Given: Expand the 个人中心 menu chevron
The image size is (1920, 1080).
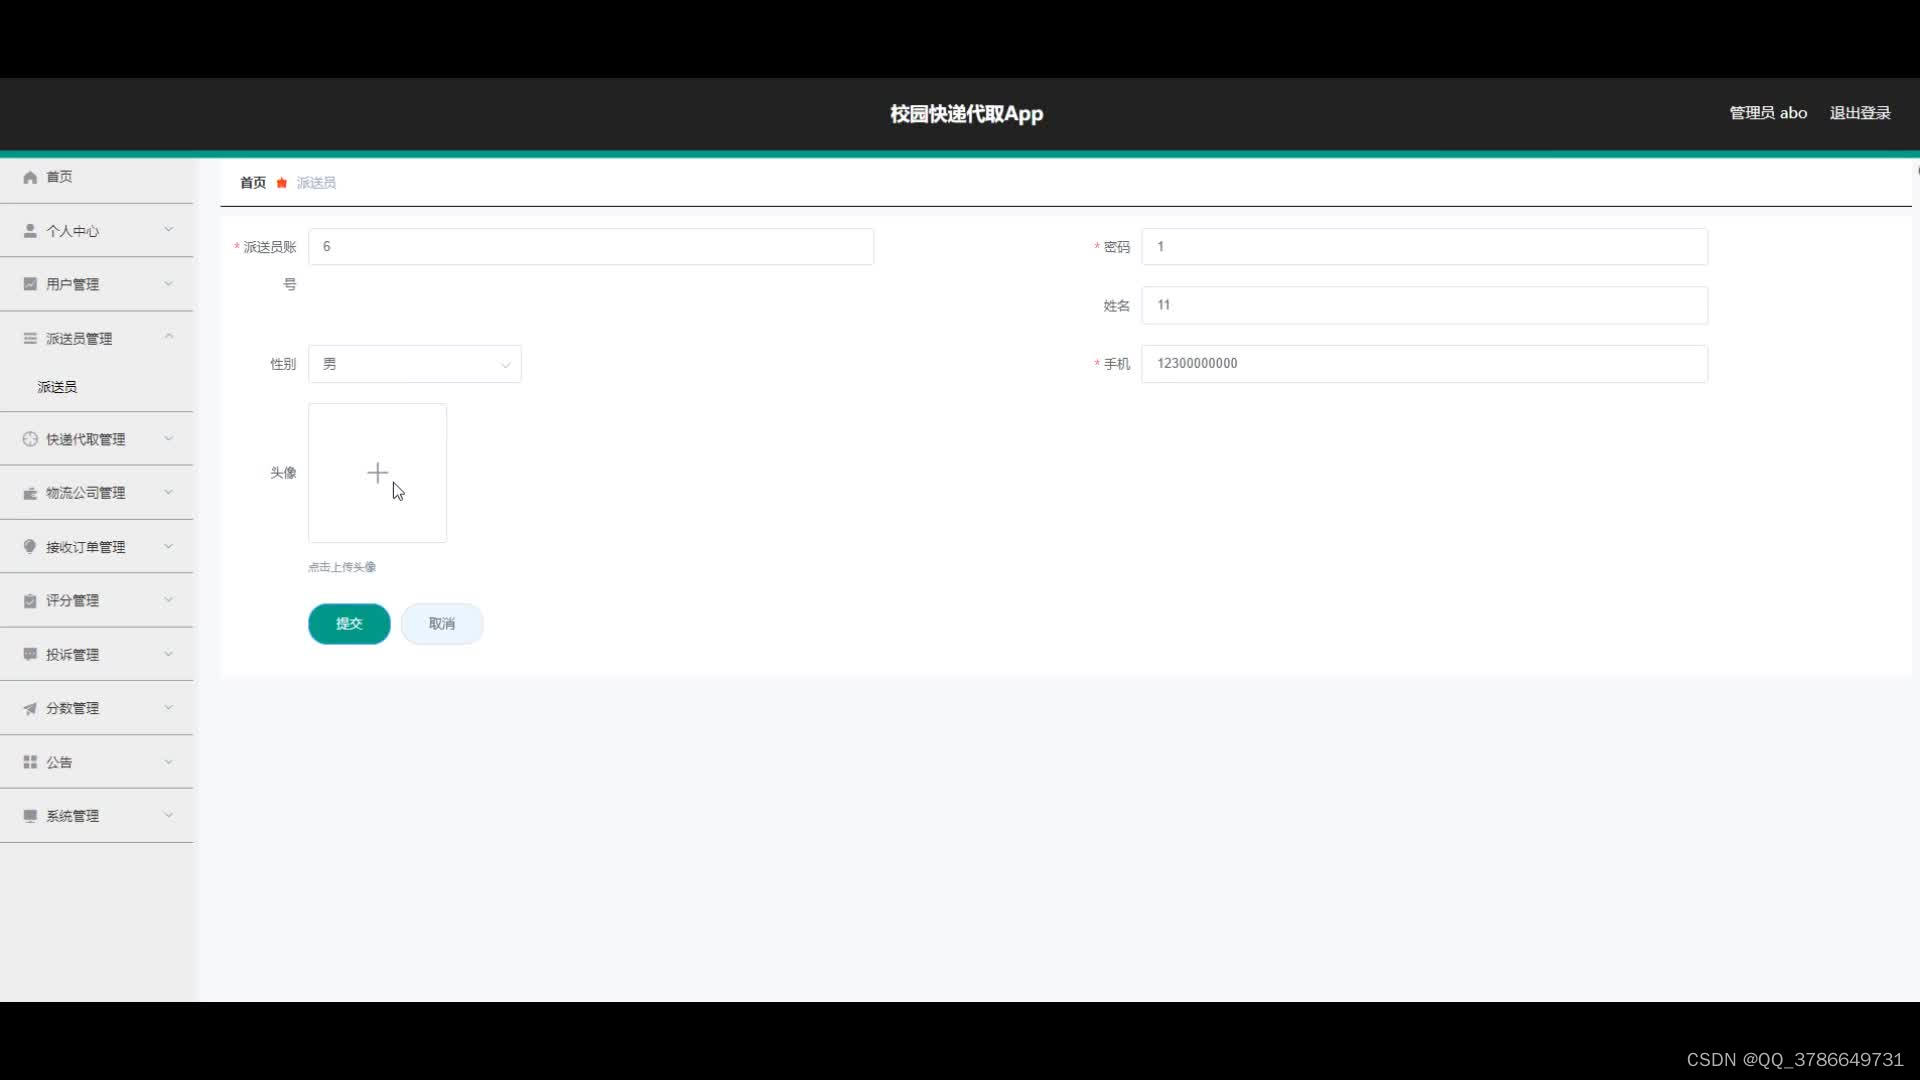Looking at the screenshot, I should pos(169,230).
